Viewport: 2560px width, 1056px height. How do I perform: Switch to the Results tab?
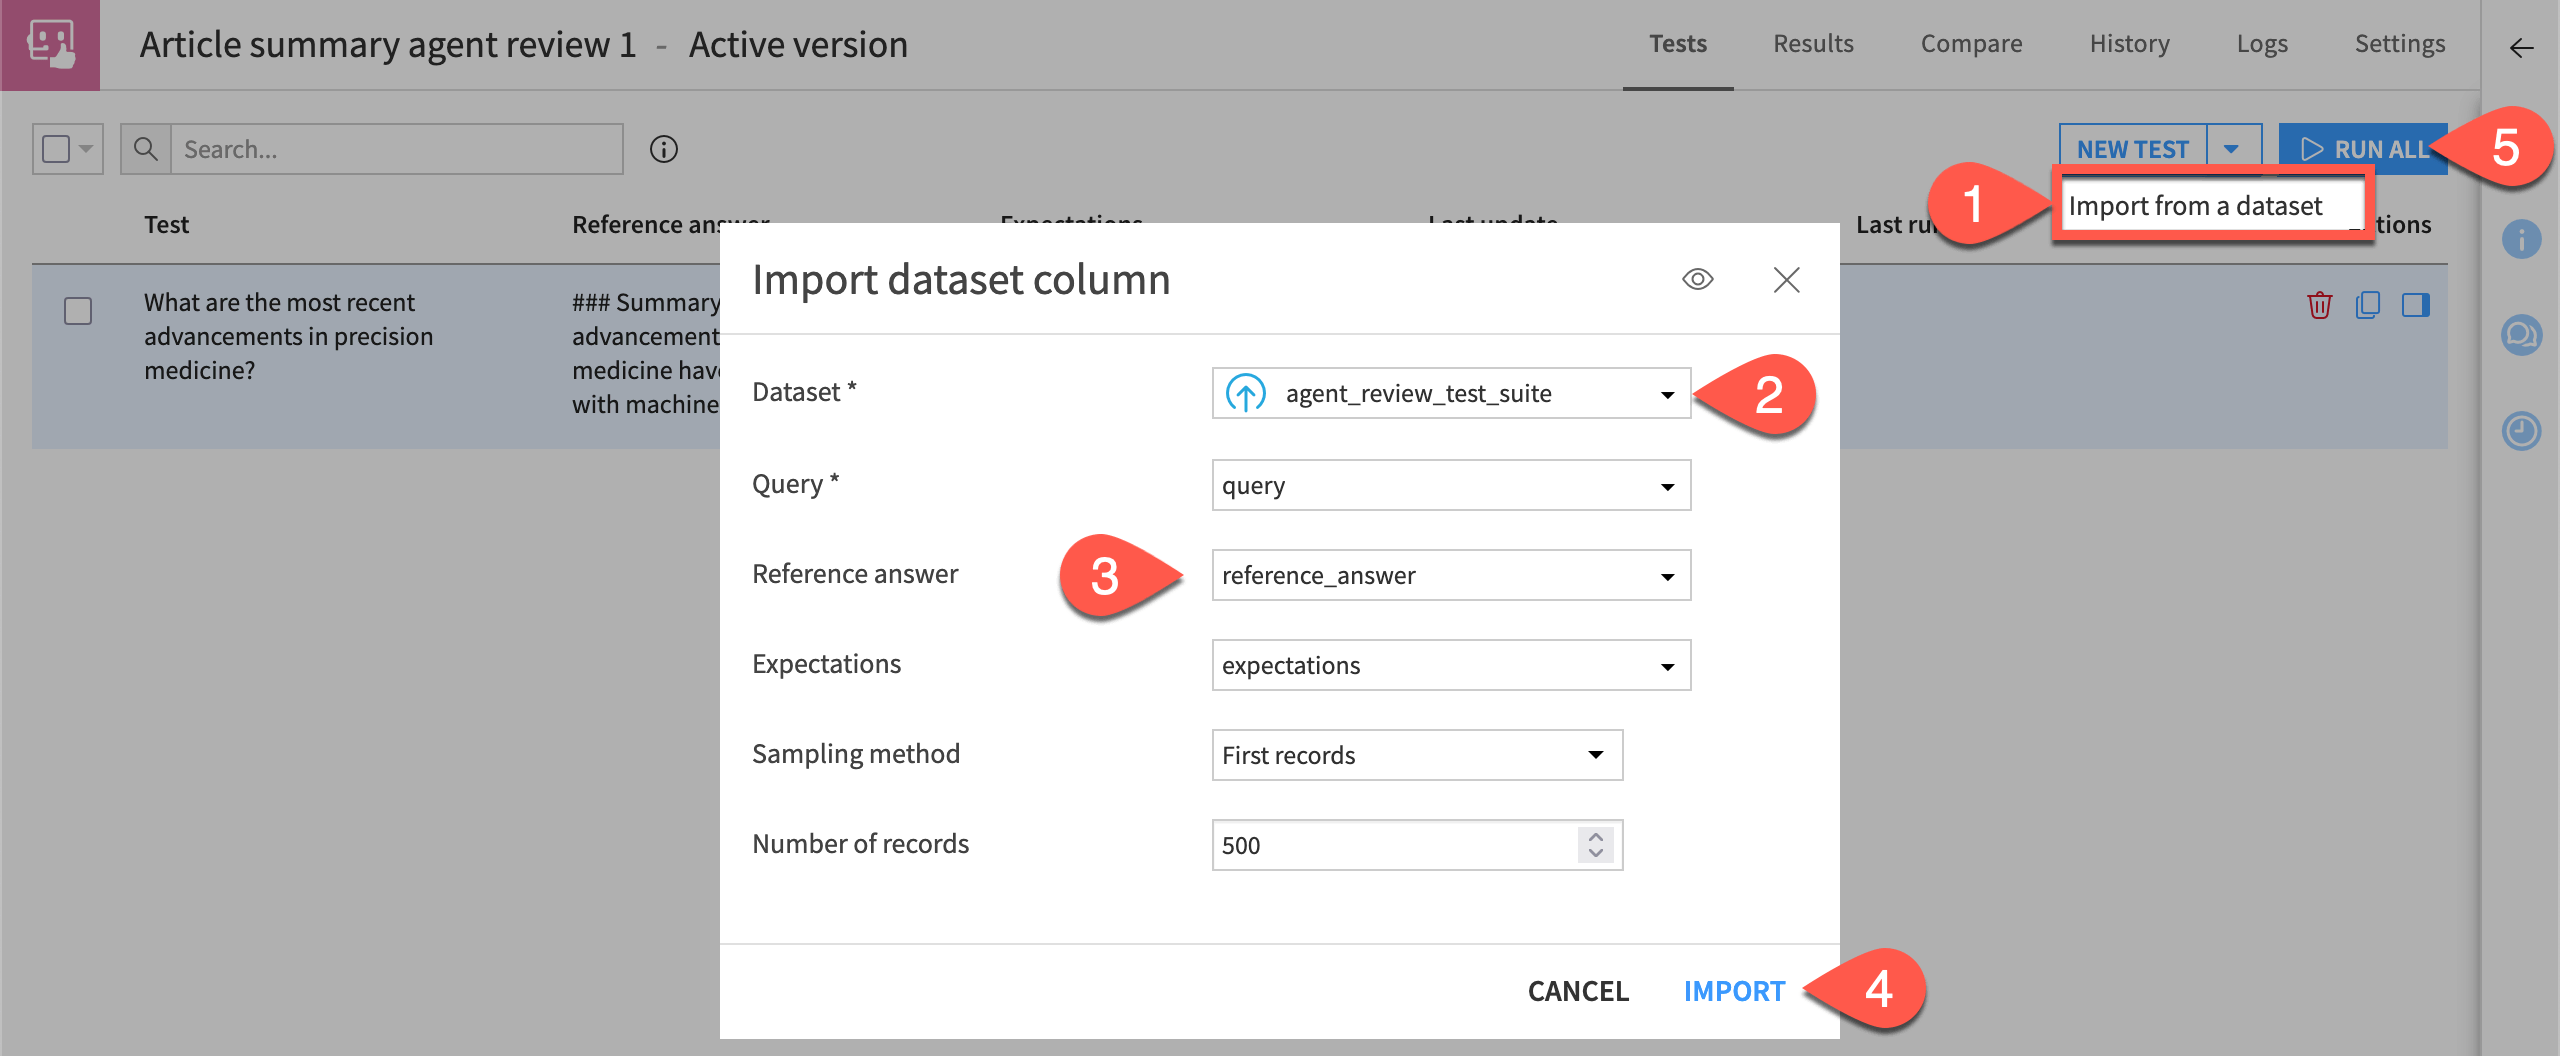click(1813, 43)
